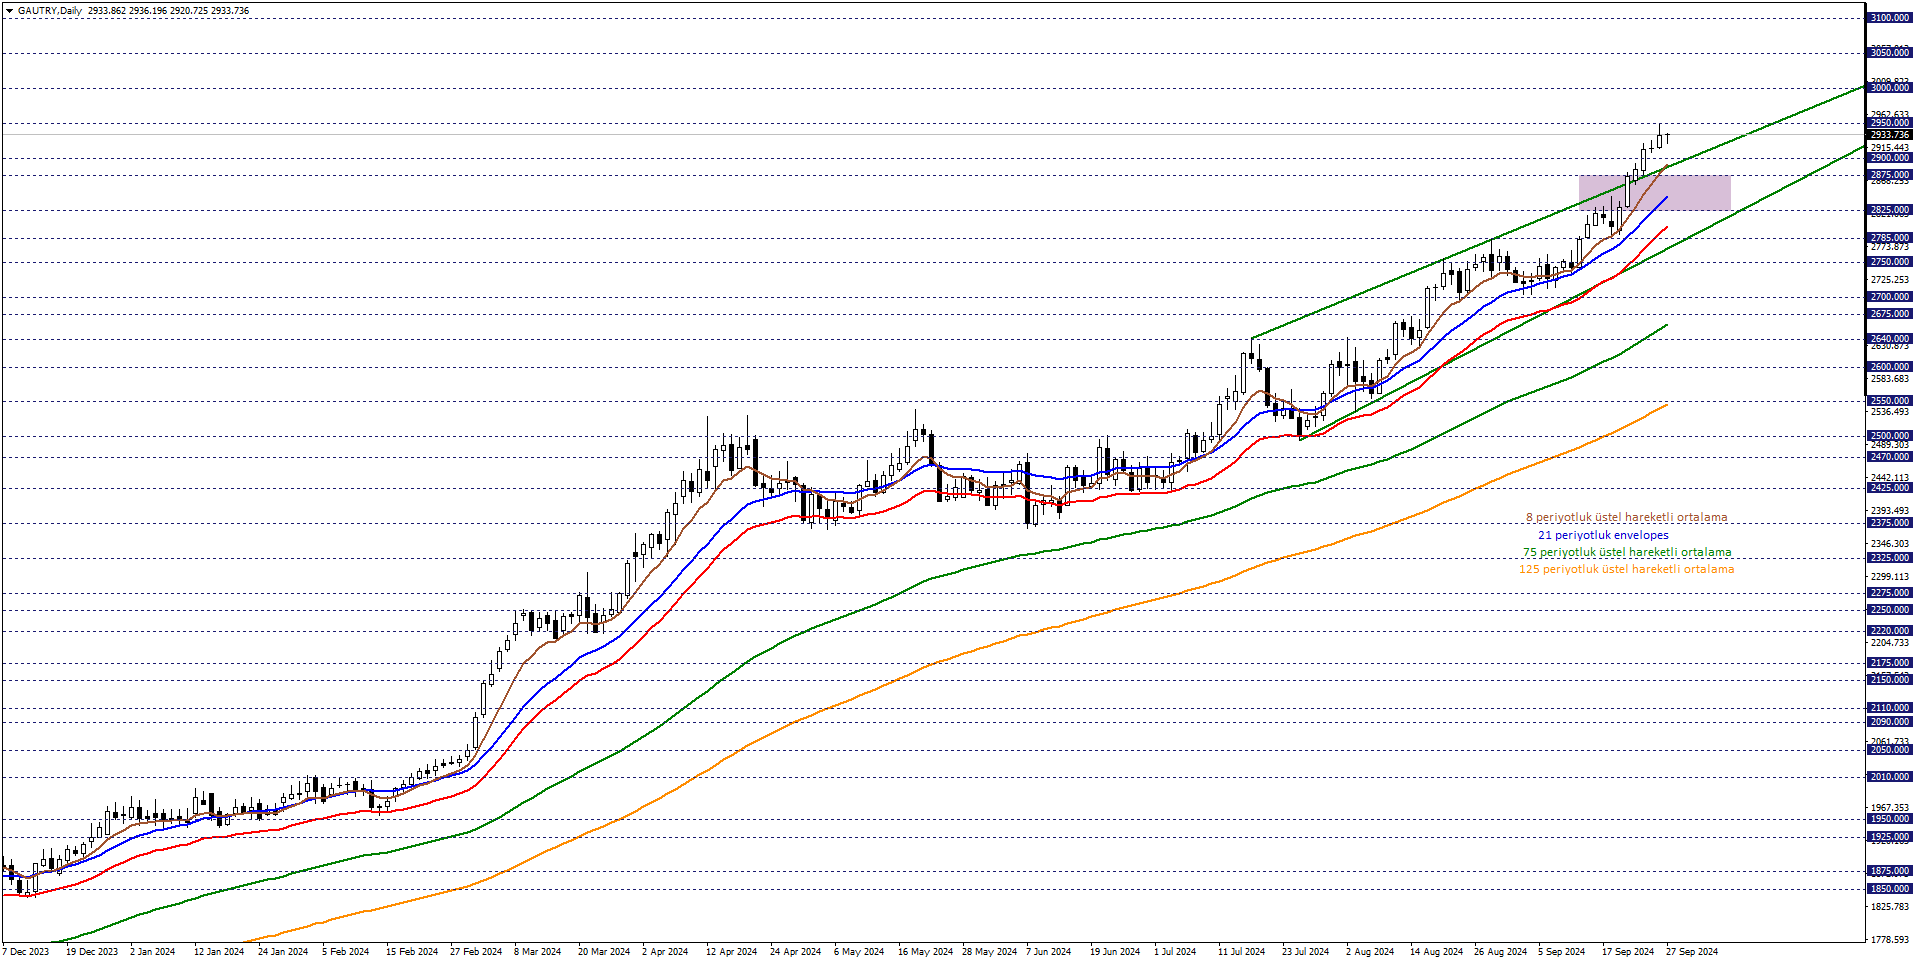Select the 2150.000 price level label
The image size is (1916, 963).
click(x=1890, y=680)
